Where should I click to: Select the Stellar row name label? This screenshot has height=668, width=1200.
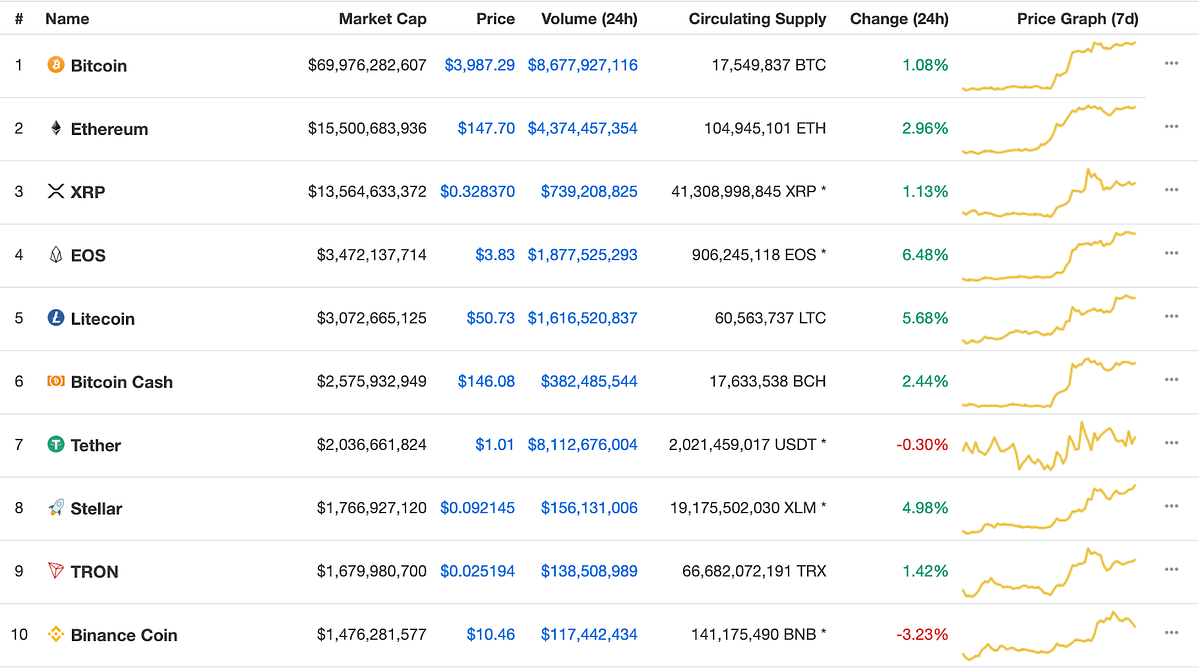(96, 508)
